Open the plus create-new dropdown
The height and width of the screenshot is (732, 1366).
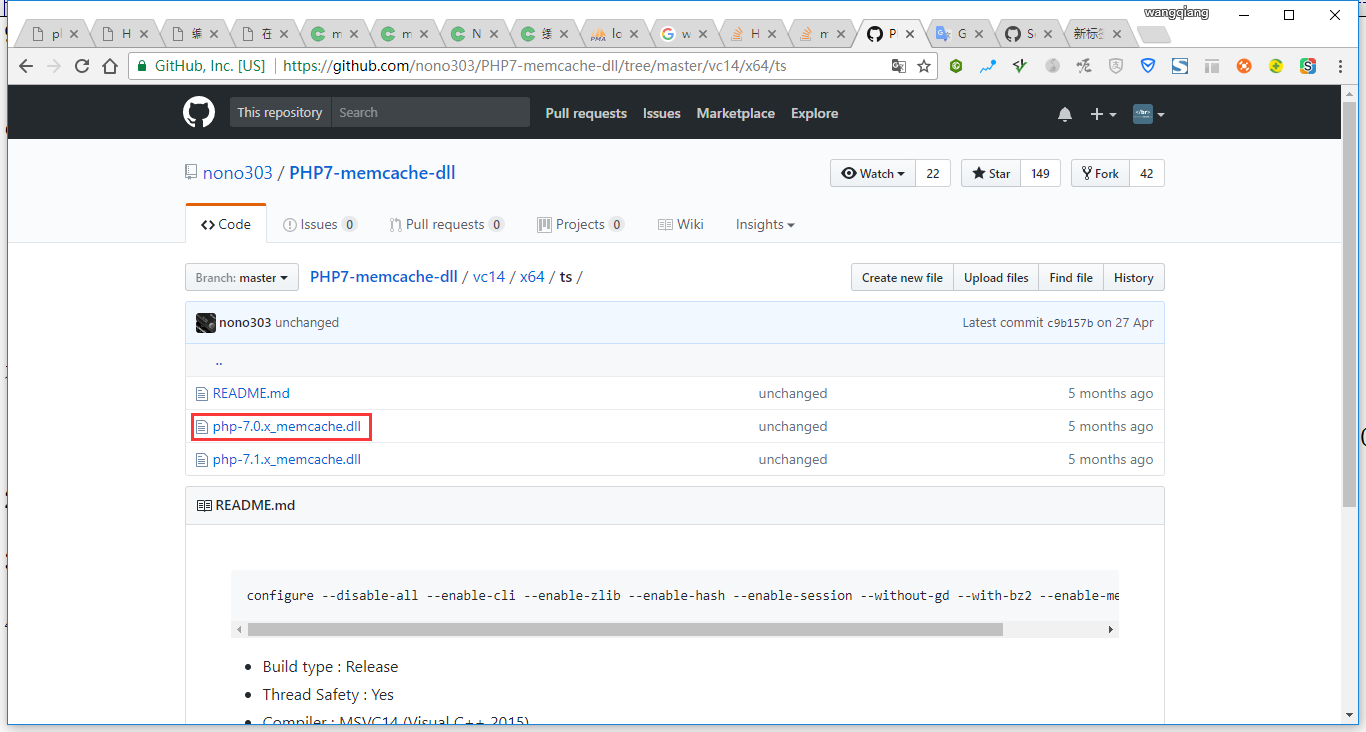coord(1103,114)
